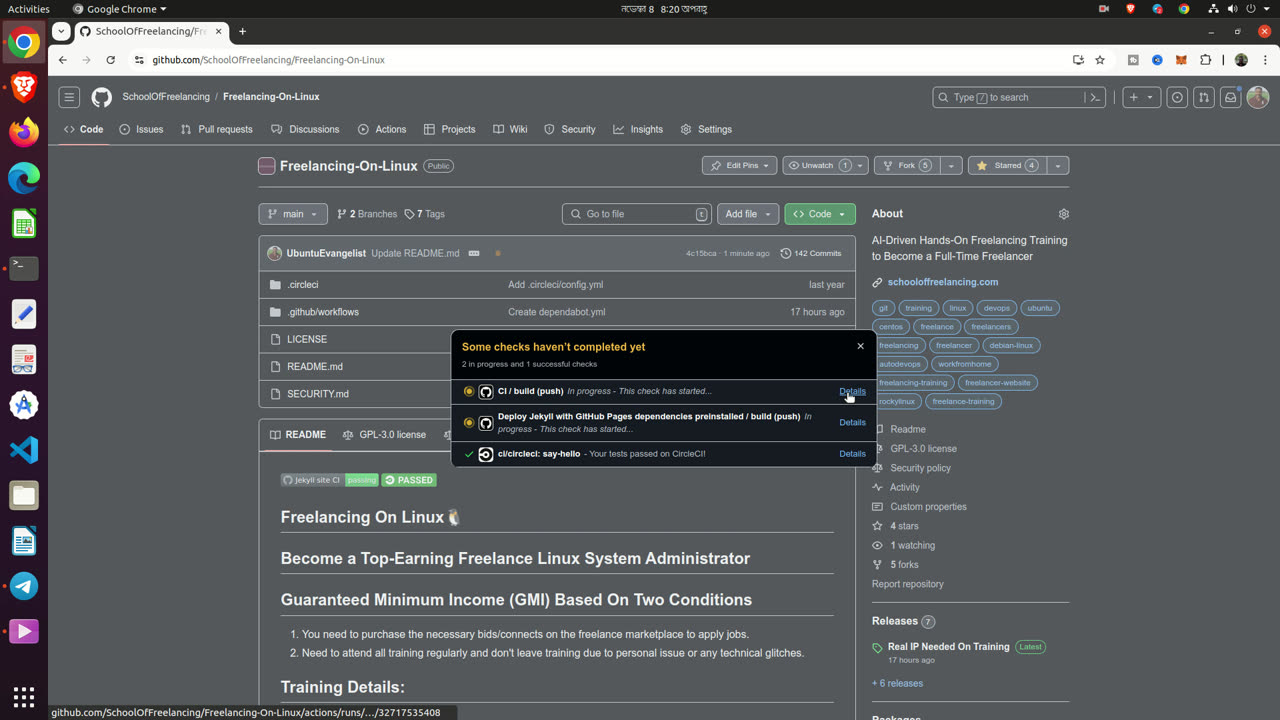Open Brave browser from dock
Image resolution: width=1280 pixels, height=720 pixels.
(24, 87)
